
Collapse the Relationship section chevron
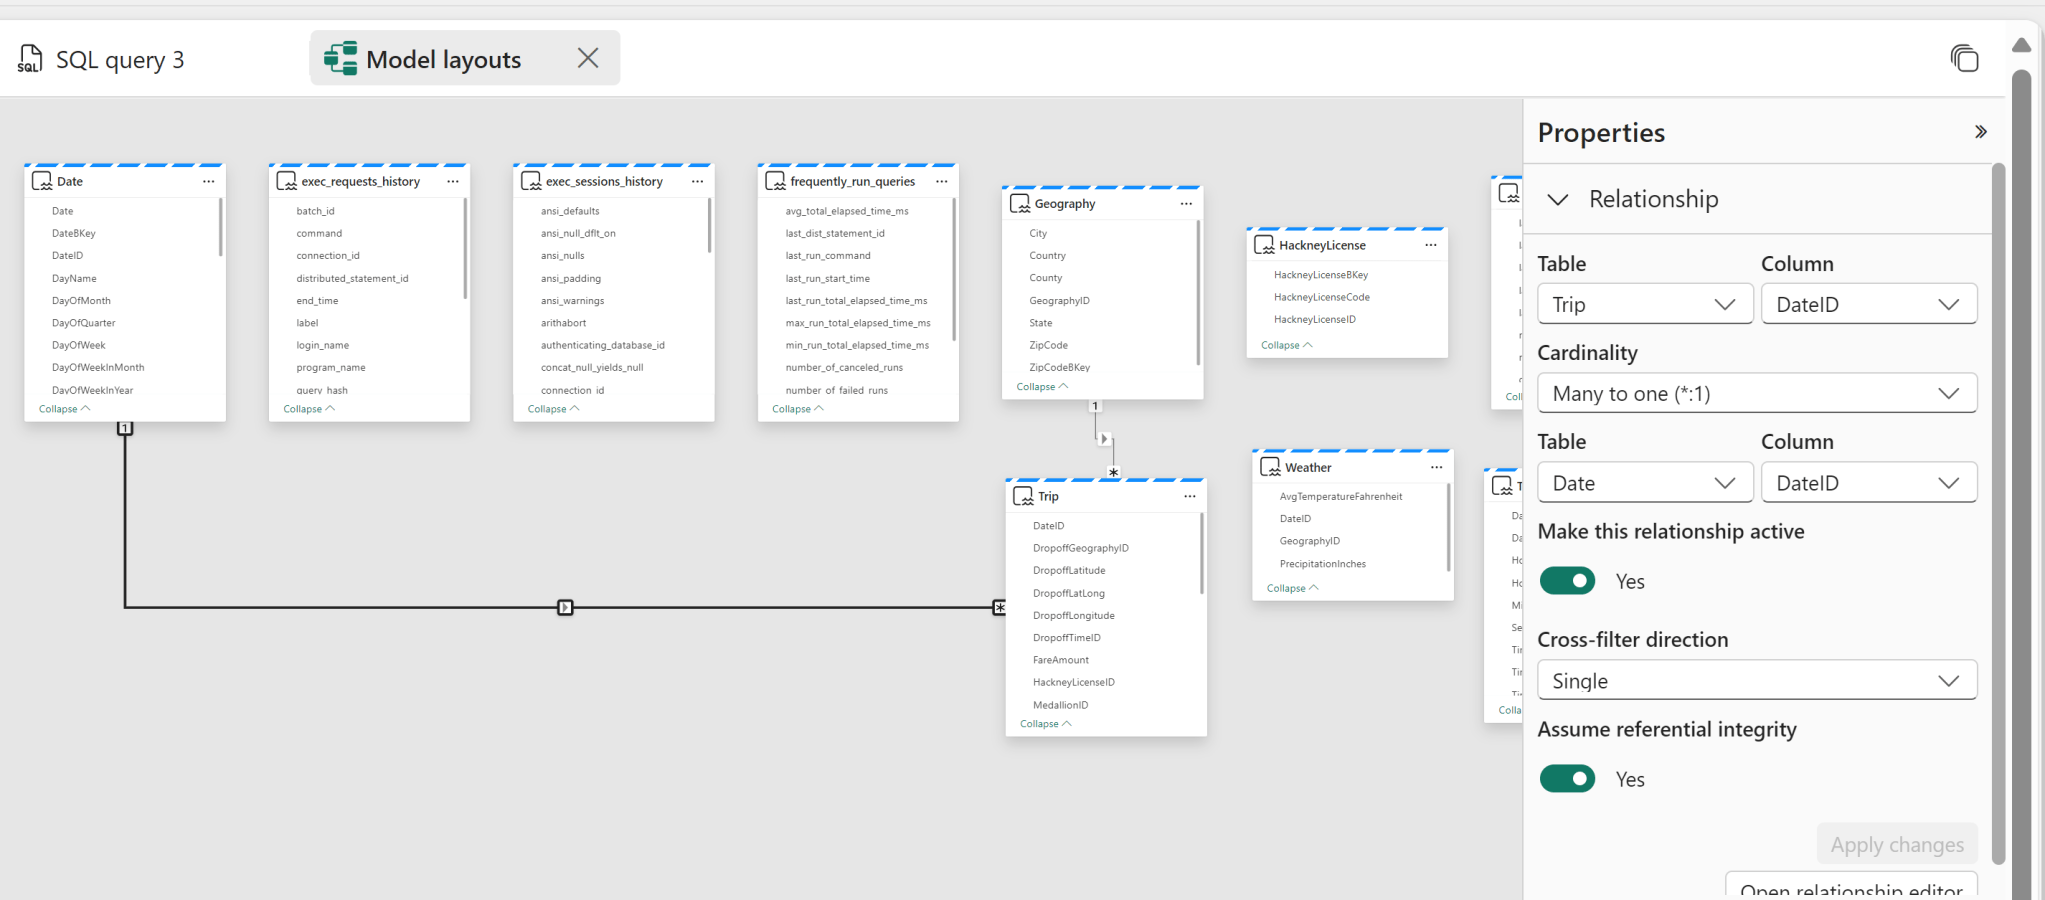(1557, 198)
